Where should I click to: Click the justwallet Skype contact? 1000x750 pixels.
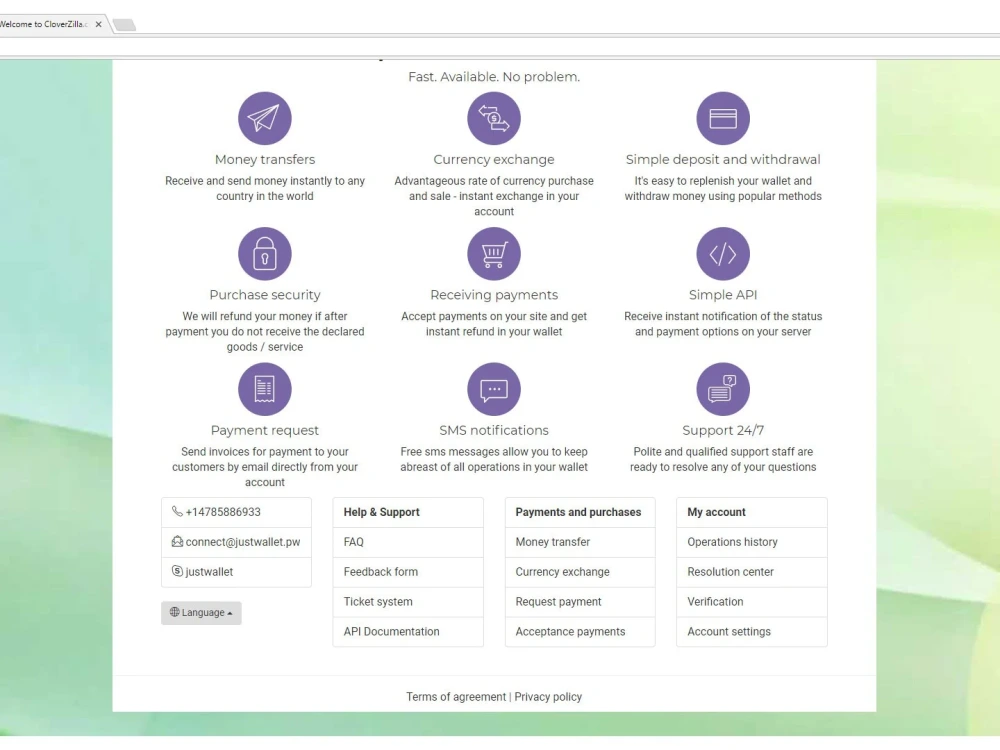(209, 572)
